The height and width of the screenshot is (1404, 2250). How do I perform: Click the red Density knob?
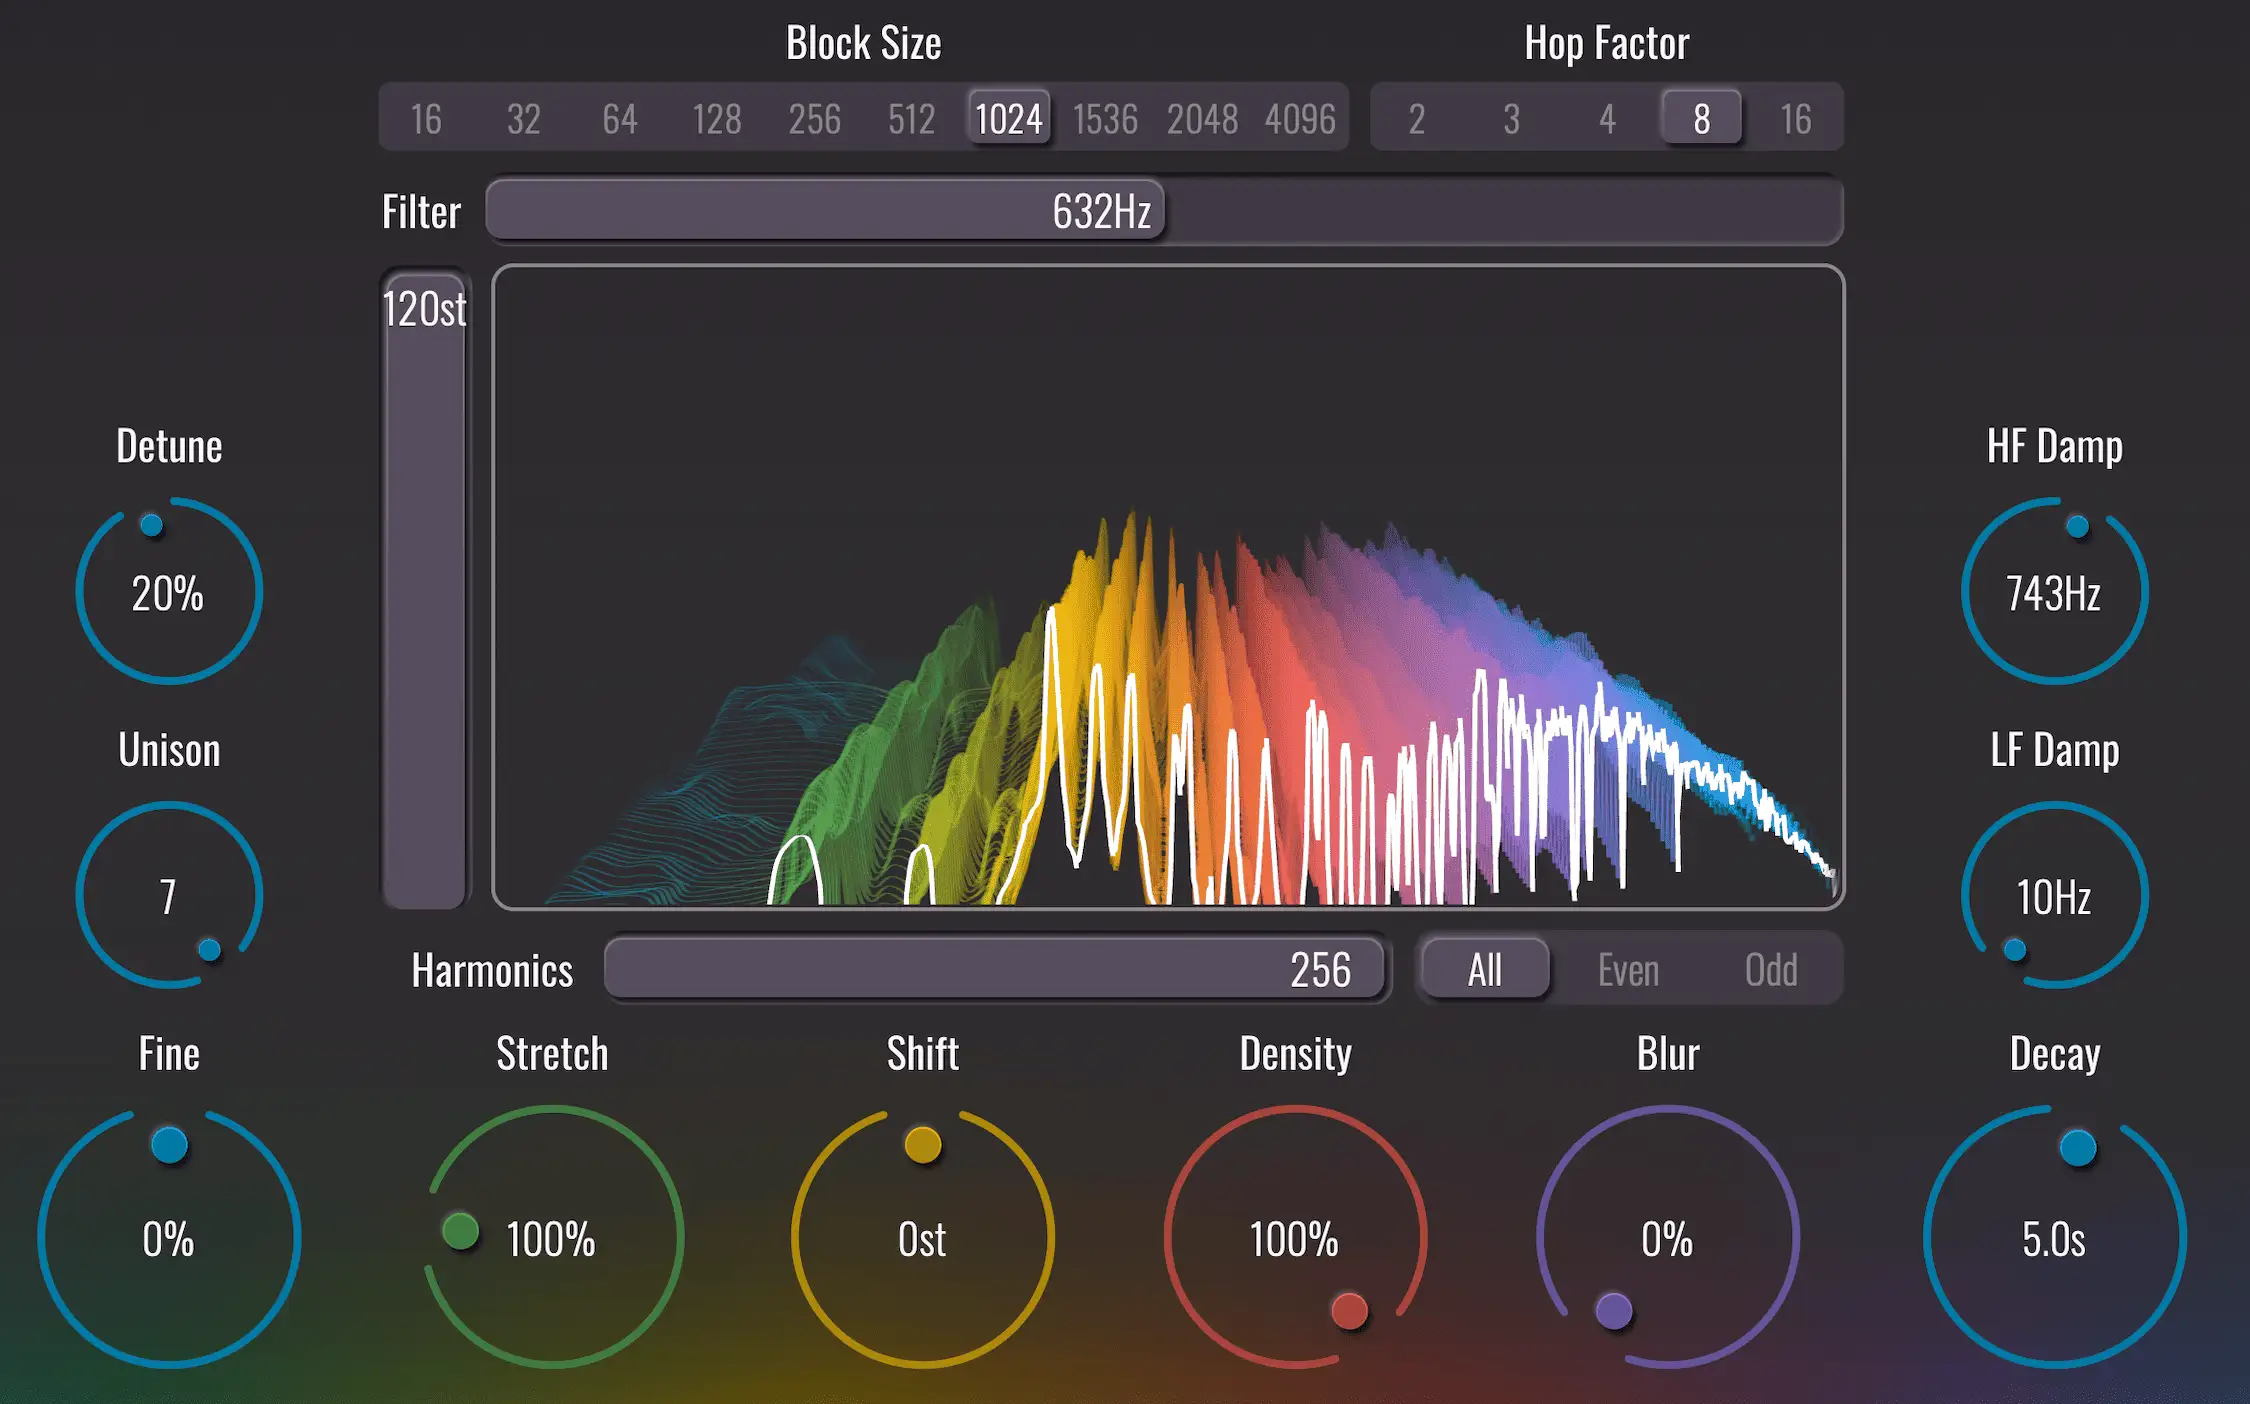coord(1295,1237)
